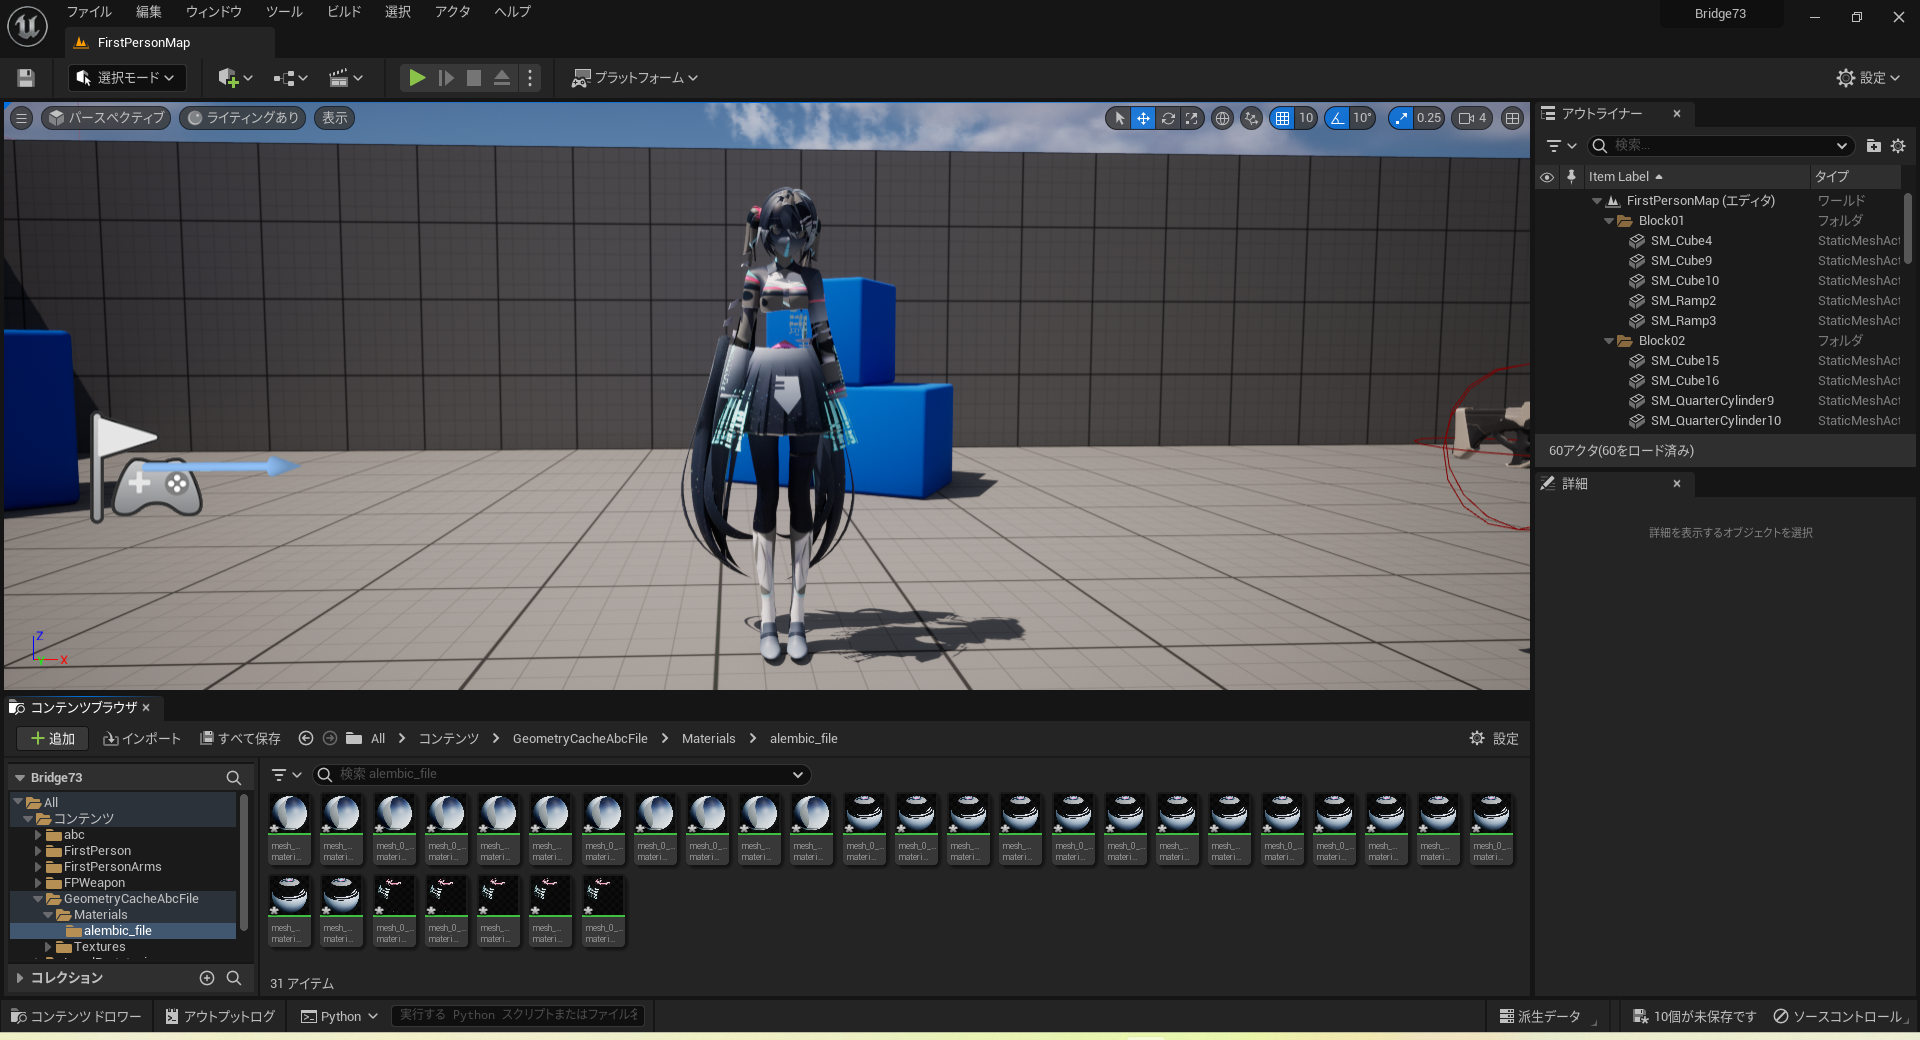The image size is (1920, 1040).
Task: Enable surface snapping in the viewport toolbar
Action: point(1251,118)
